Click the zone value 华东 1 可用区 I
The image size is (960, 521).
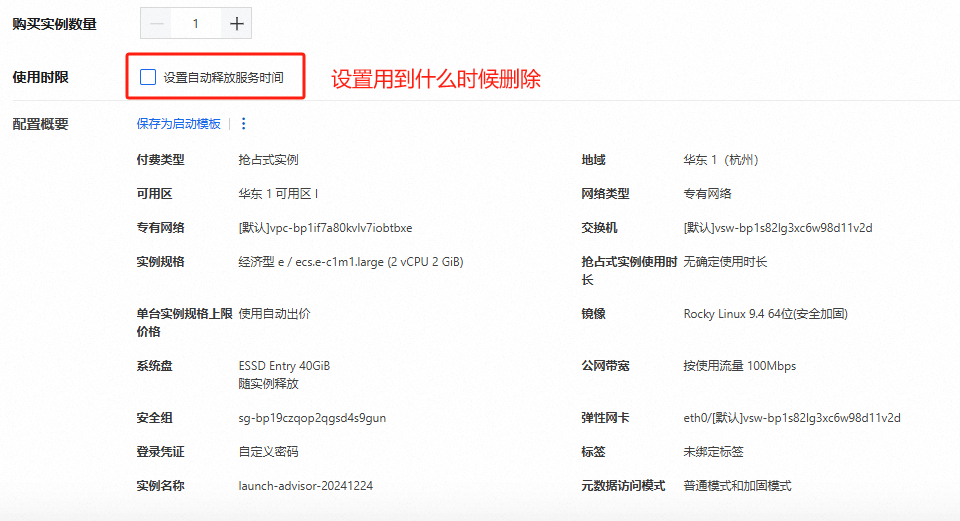click(x=278, y=194)
